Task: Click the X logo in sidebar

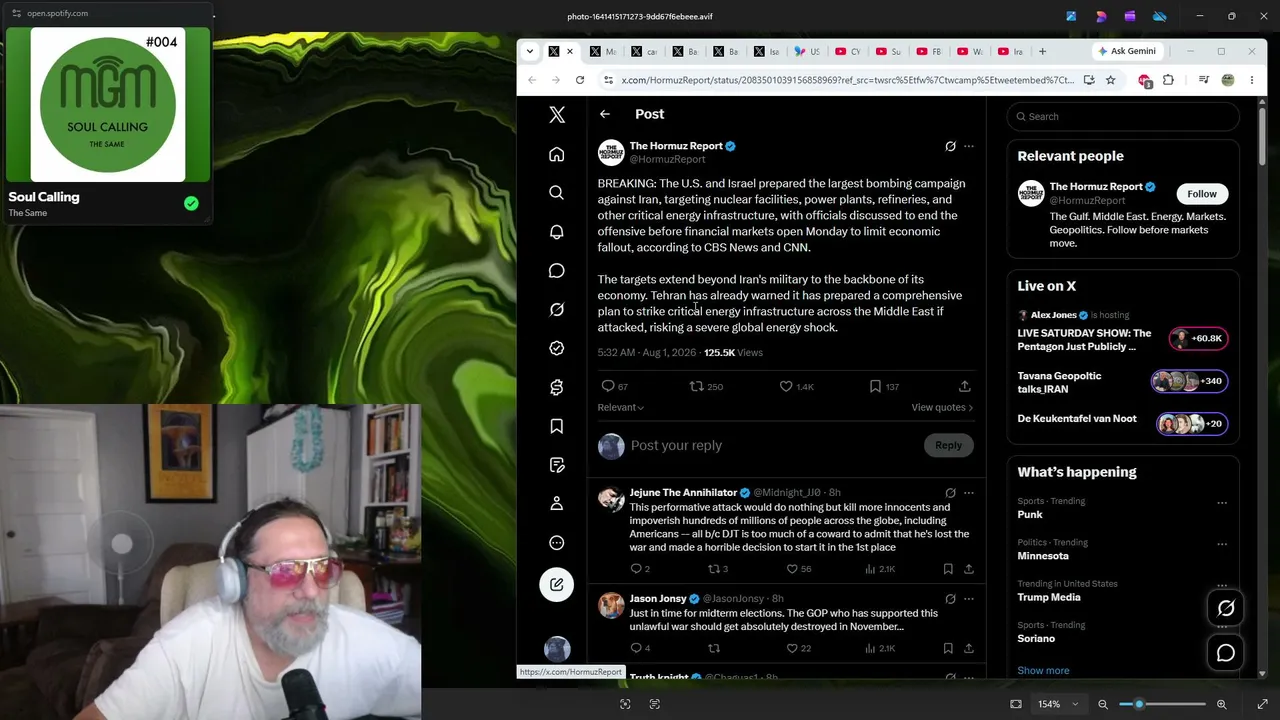Action: pos(557,115)
